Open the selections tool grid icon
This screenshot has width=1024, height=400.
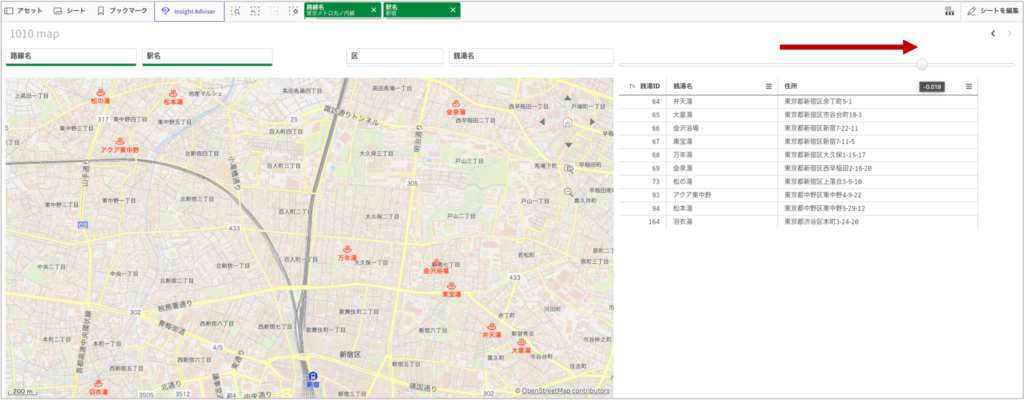pyautogui.click(x=947, y=11)
